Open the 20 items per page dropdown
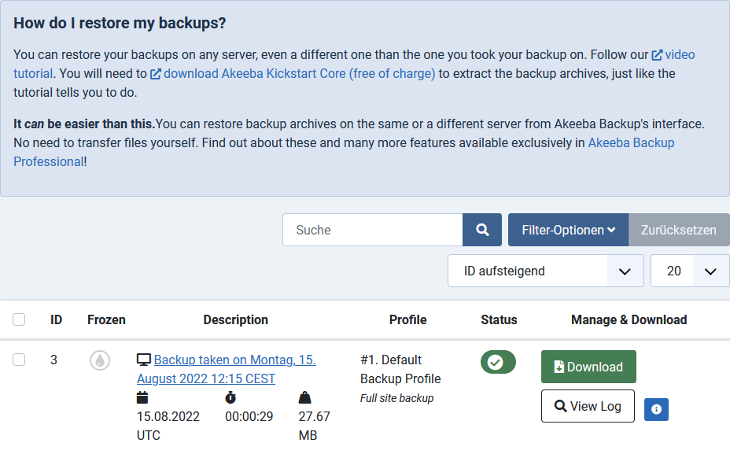The height and width of the screenshot is (454, 730). 689,271
